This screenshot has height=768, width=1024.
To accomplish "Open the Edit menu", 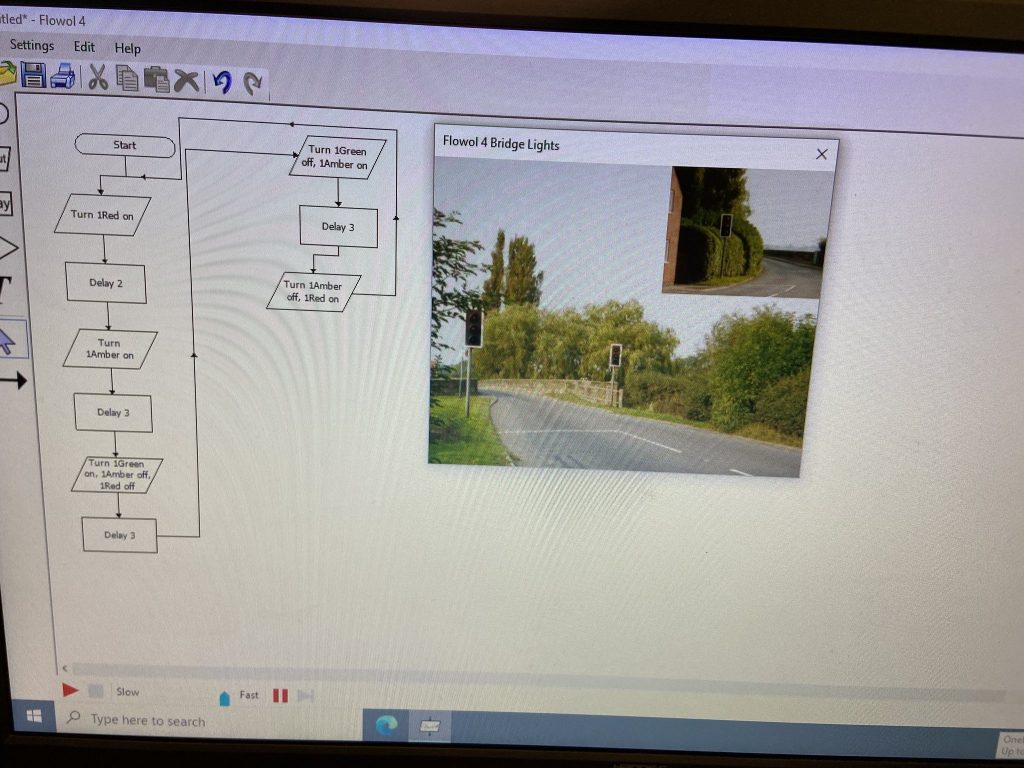I will pyautogui.click(x=84, y=47).
